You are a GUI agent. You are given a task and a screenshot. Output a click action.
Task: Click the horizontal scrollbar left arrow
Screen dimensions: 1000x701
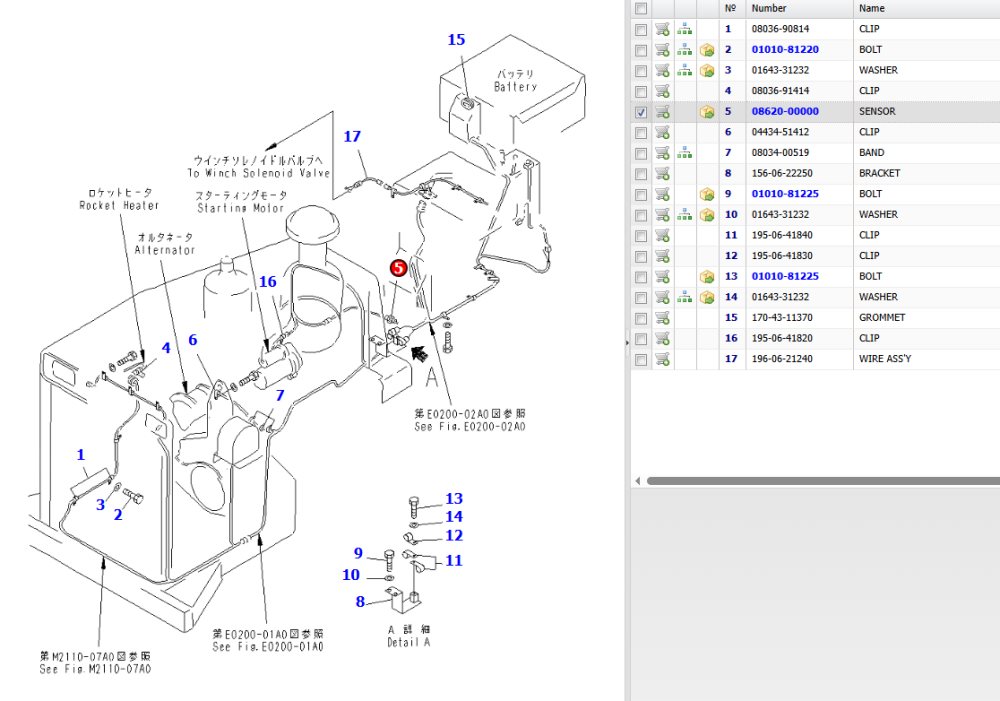(x=637, y=480)
